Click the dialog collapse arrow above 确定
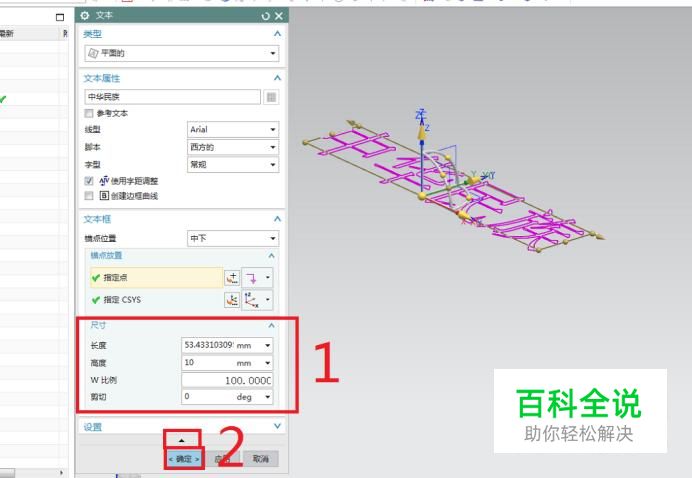Image resolution: width=692 pixels, height=478 pixels. (x=181, y=440)
